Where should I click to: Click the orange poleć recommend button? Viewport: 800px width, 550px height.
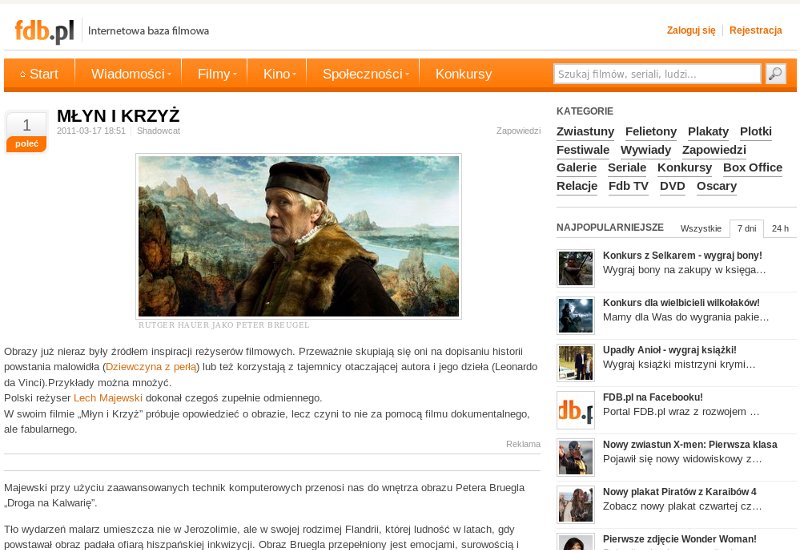point(27,144)
